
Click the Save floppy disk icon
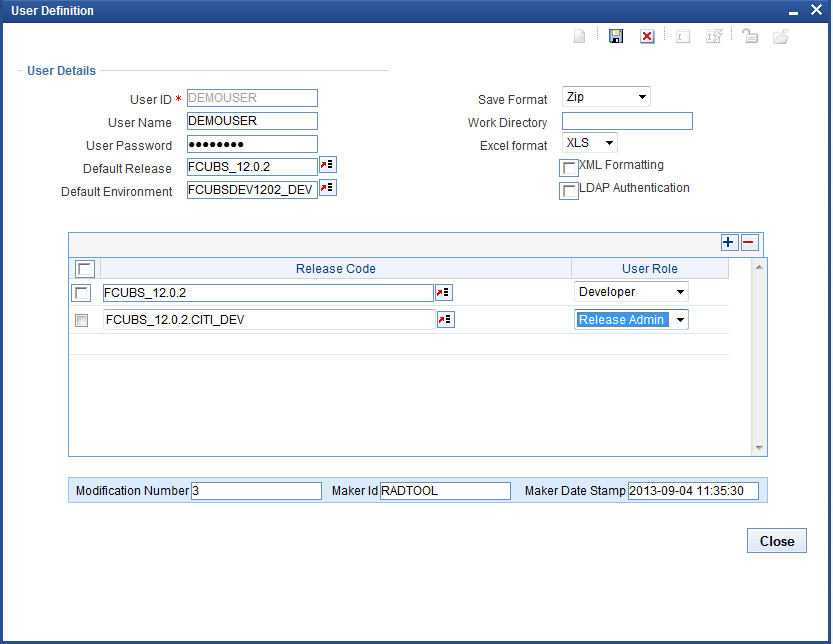click(x=616, y=36)
